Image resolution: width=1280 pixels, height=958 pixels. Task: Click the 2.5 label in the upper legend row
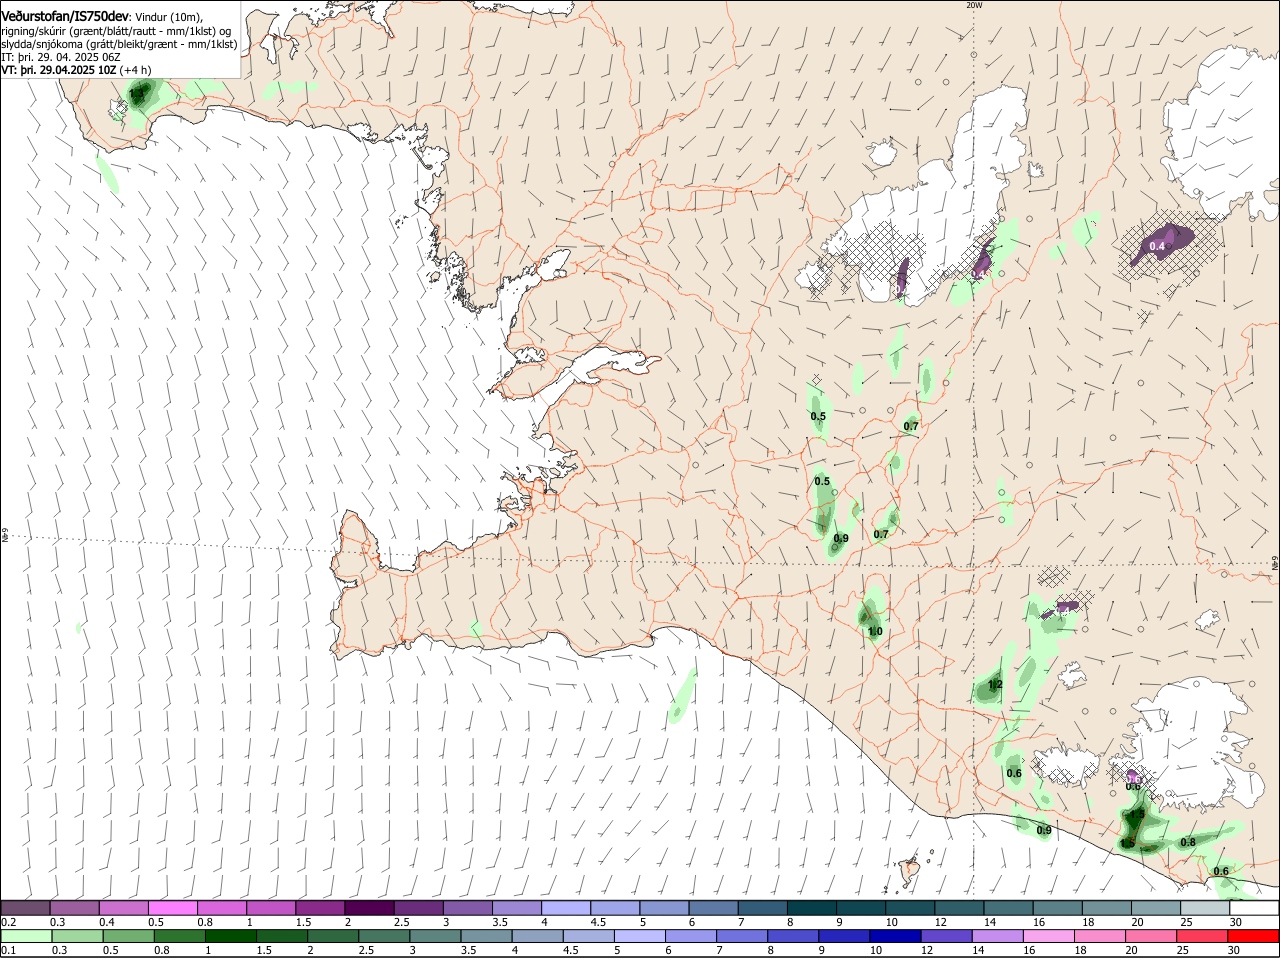point(402,921)
